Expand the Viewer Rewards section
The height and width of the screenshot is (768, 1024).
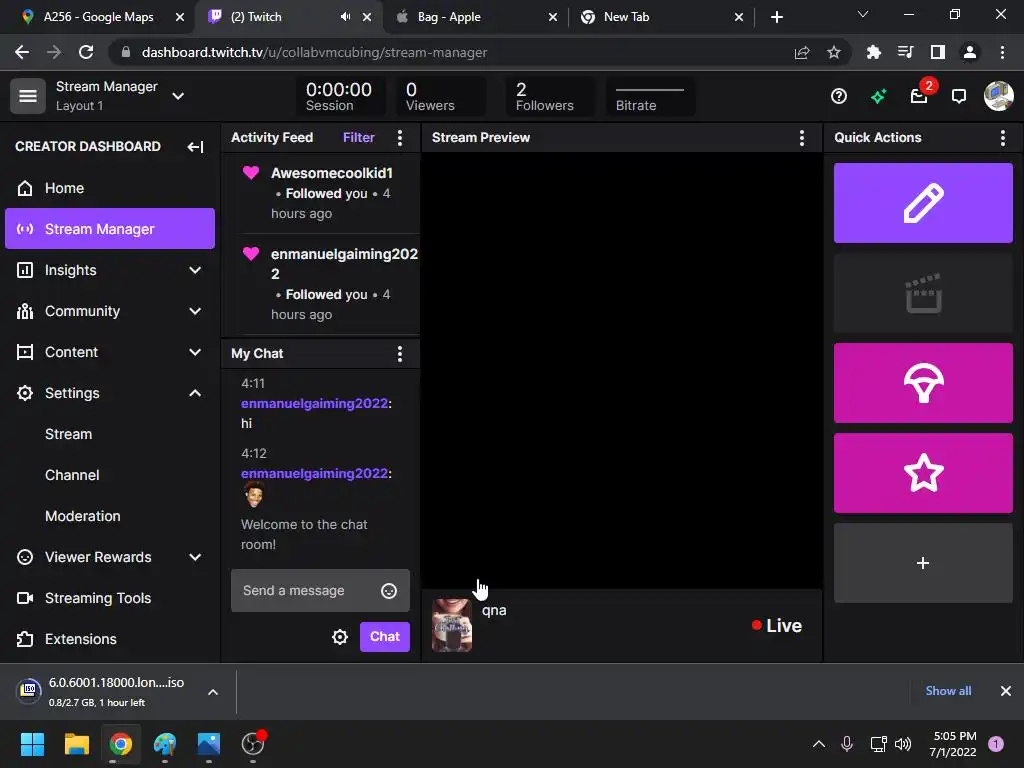click(x=195, y=557)
